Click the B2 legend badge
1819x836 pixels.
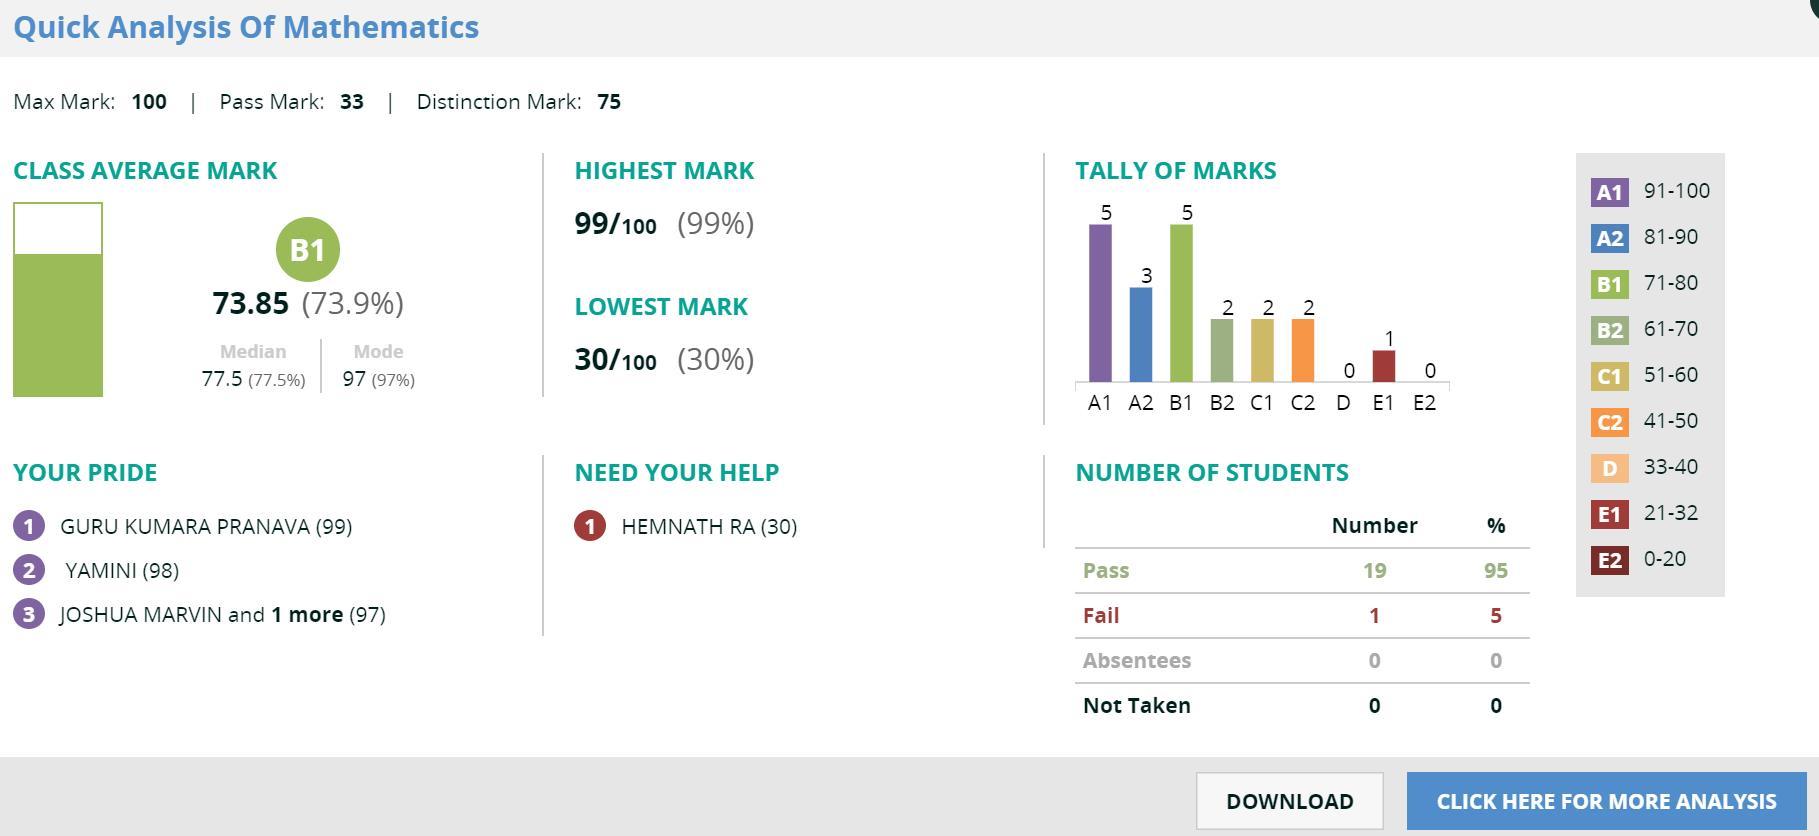(1609, 330)
